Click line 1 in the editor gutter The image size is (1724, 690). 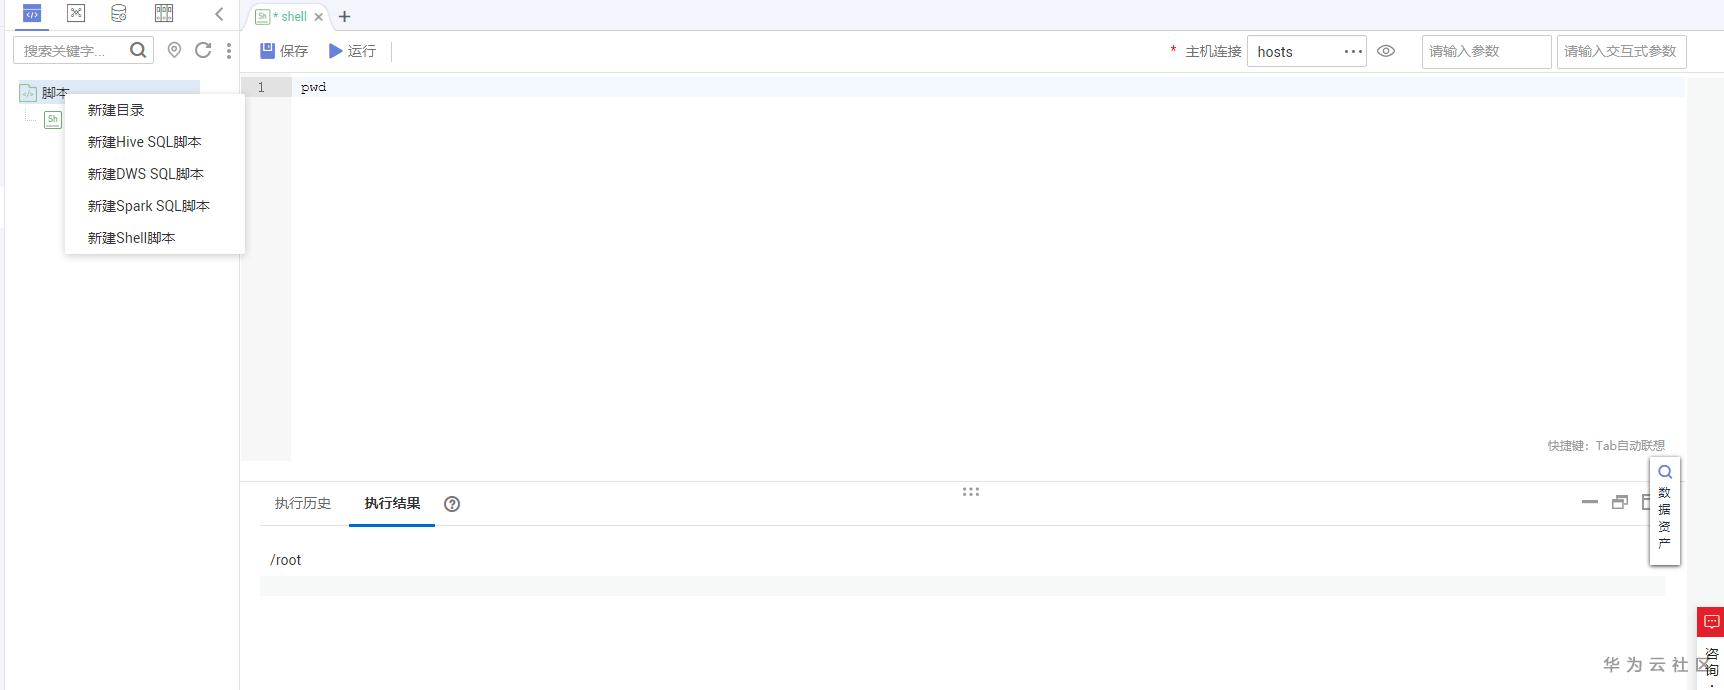pyautogui.click(x=262, y=87)
